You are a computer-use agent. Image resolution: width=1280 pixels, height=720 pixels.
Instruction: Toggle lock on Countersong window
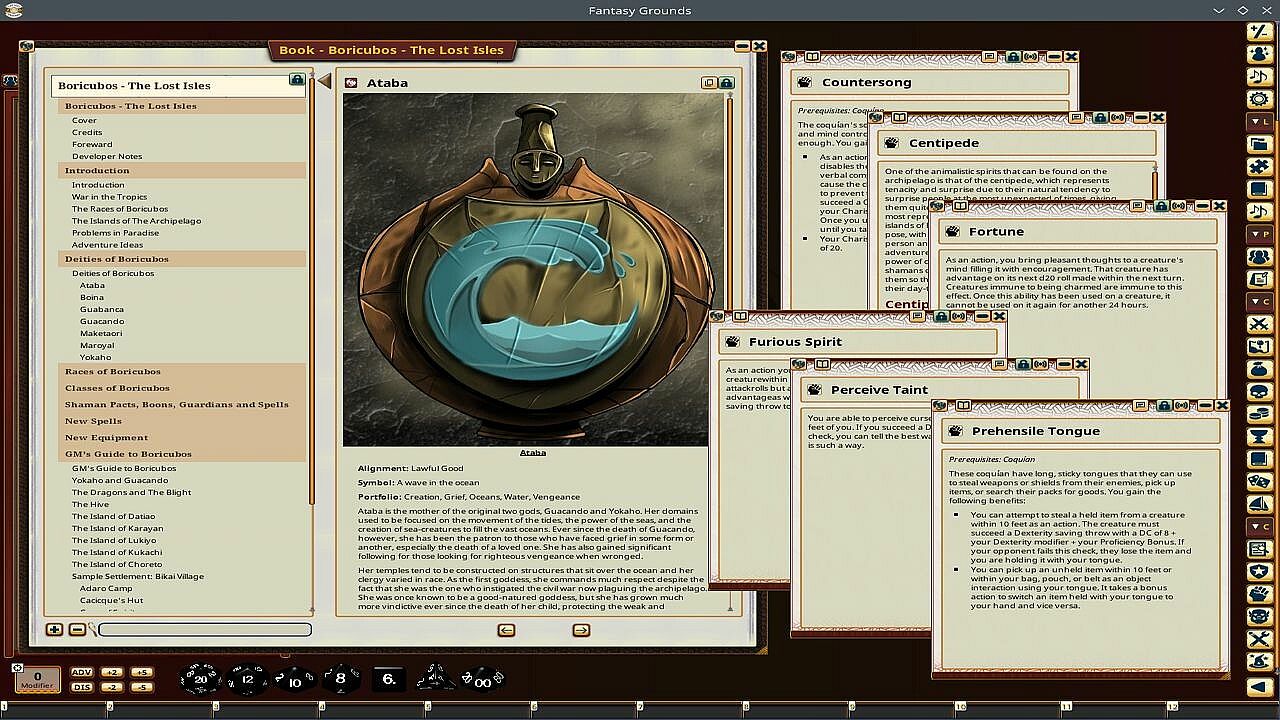1013,57
